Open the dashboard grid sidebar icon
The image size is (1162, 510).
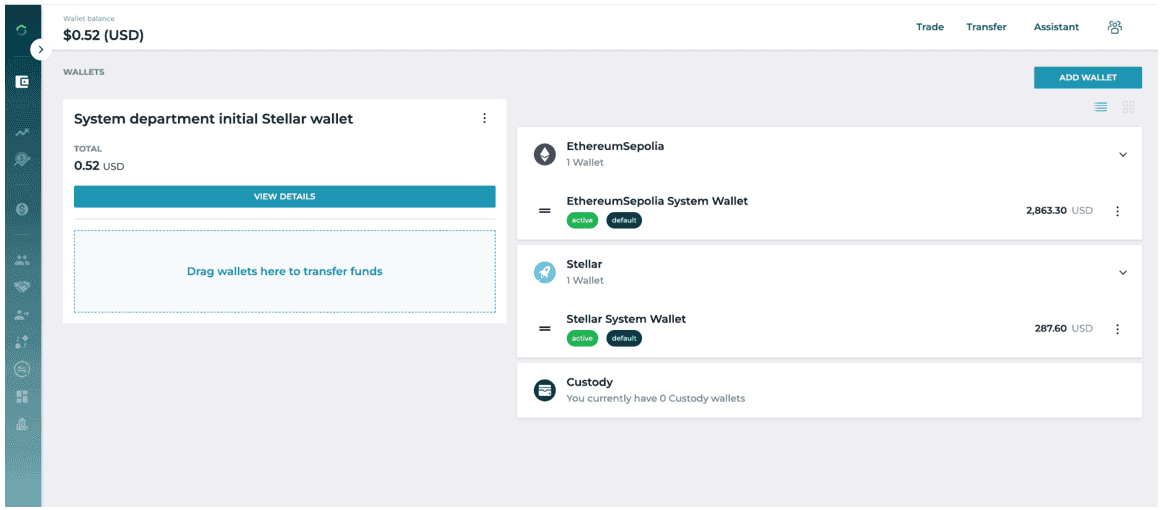point(22,397)
